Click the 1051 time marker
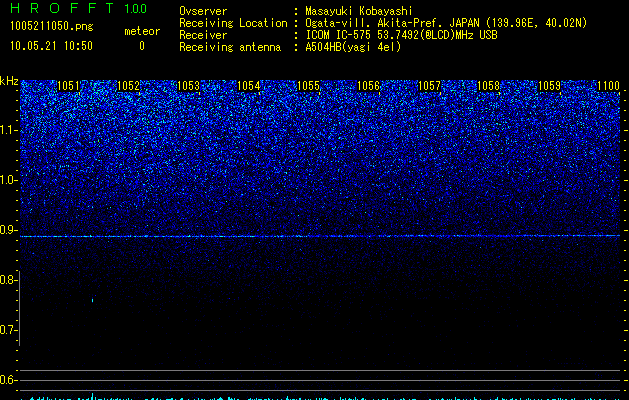 (x=69, y=86)
